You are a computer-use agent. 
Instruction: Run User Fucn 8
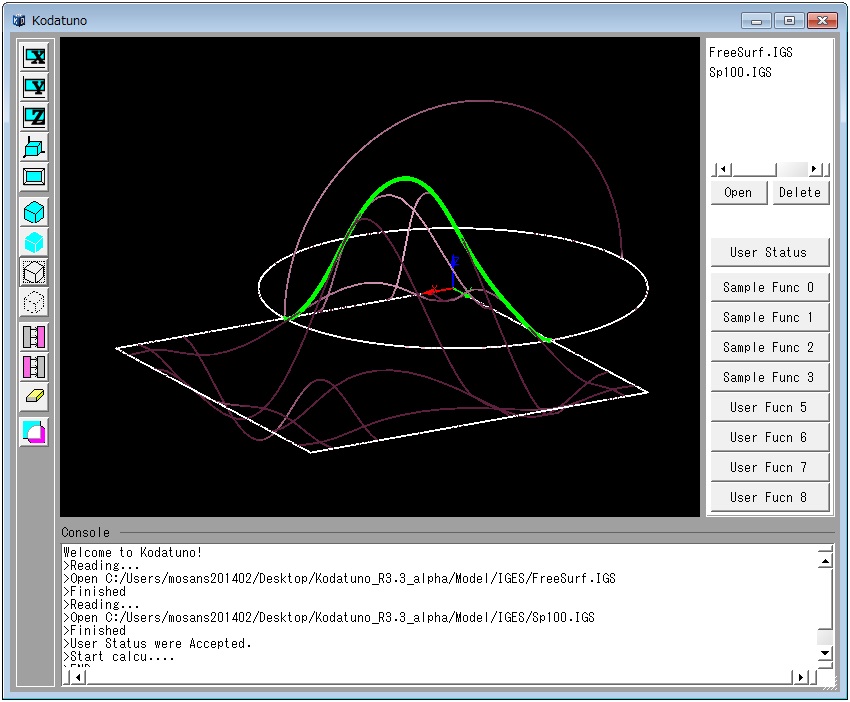(x=769, y=498)
